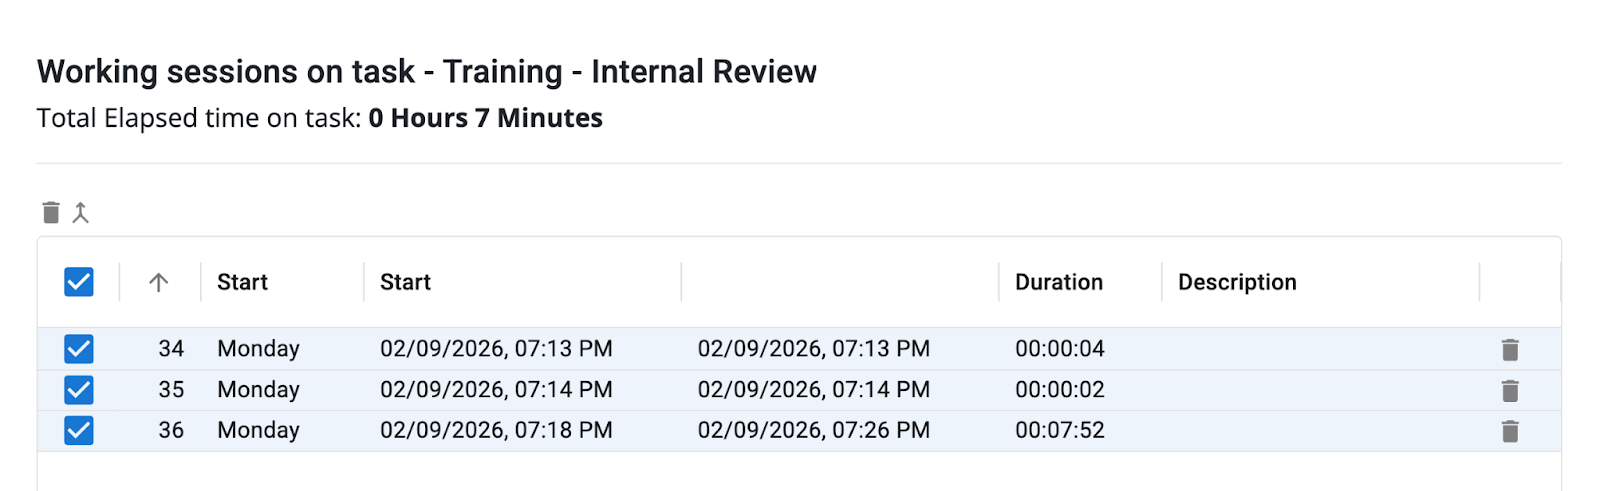This screenshot has height=491, width=1600.
Task: Sort by the Duration column header
Action: [1059, 282]
